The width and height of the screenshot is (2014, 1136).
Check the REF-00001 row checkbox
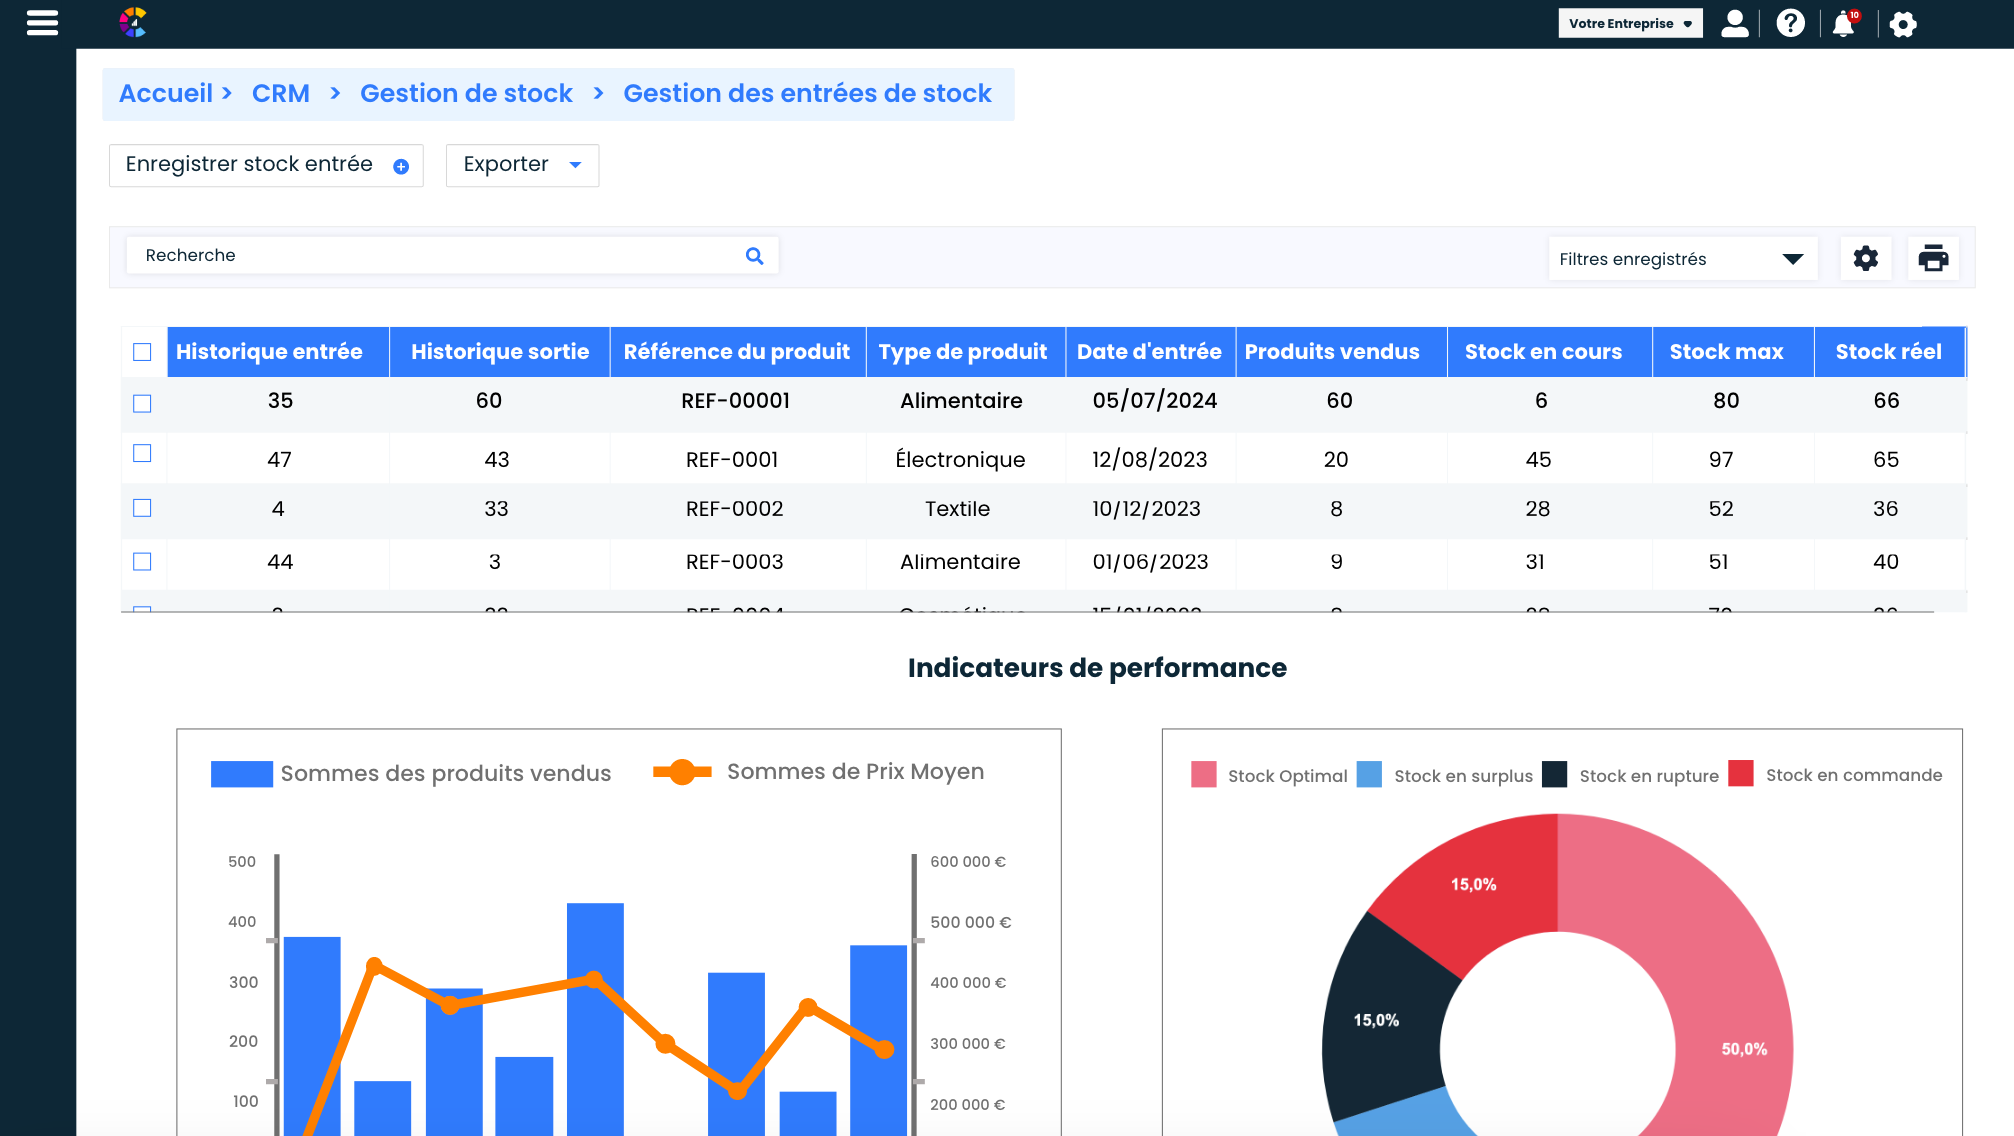142,403
